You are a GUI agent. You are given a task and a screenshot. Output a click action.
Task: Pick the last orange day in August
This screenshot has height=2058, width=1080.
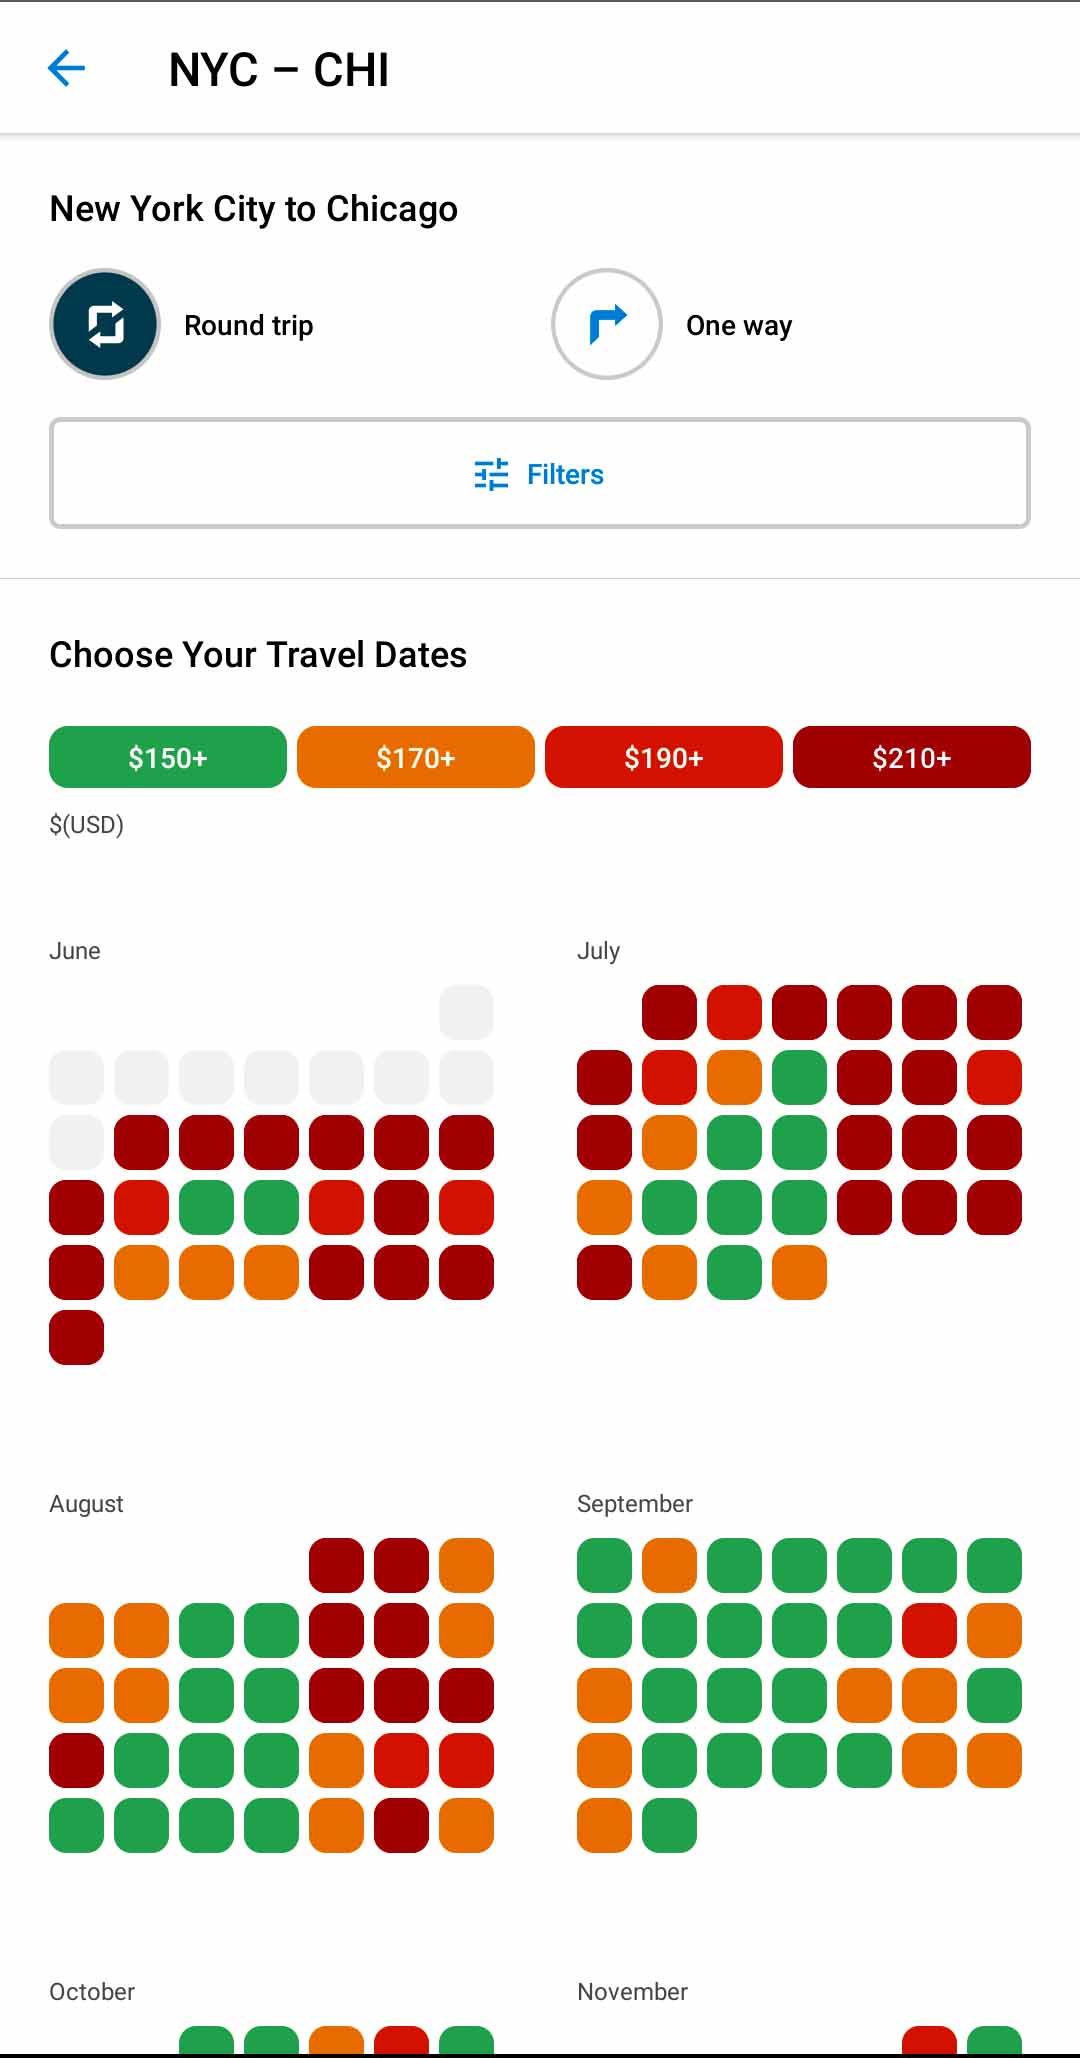coord(466,1825)
